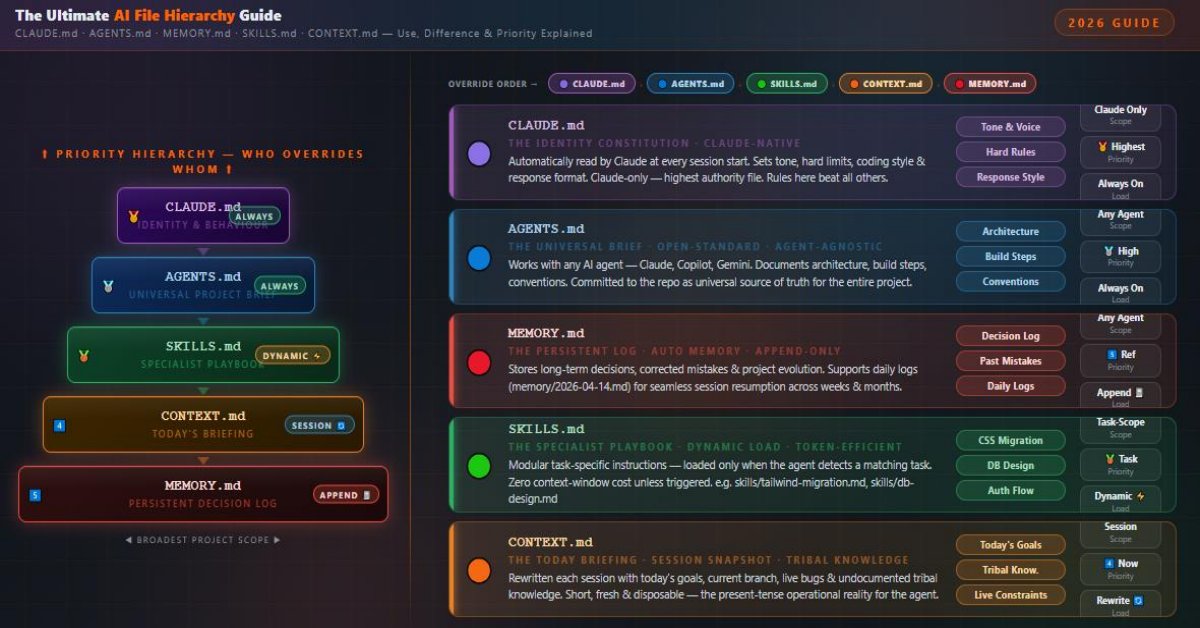Click the Always On load box in the CLAUDE.md card
Viewport: 1200px width, 628px height.
point(1120,188)
